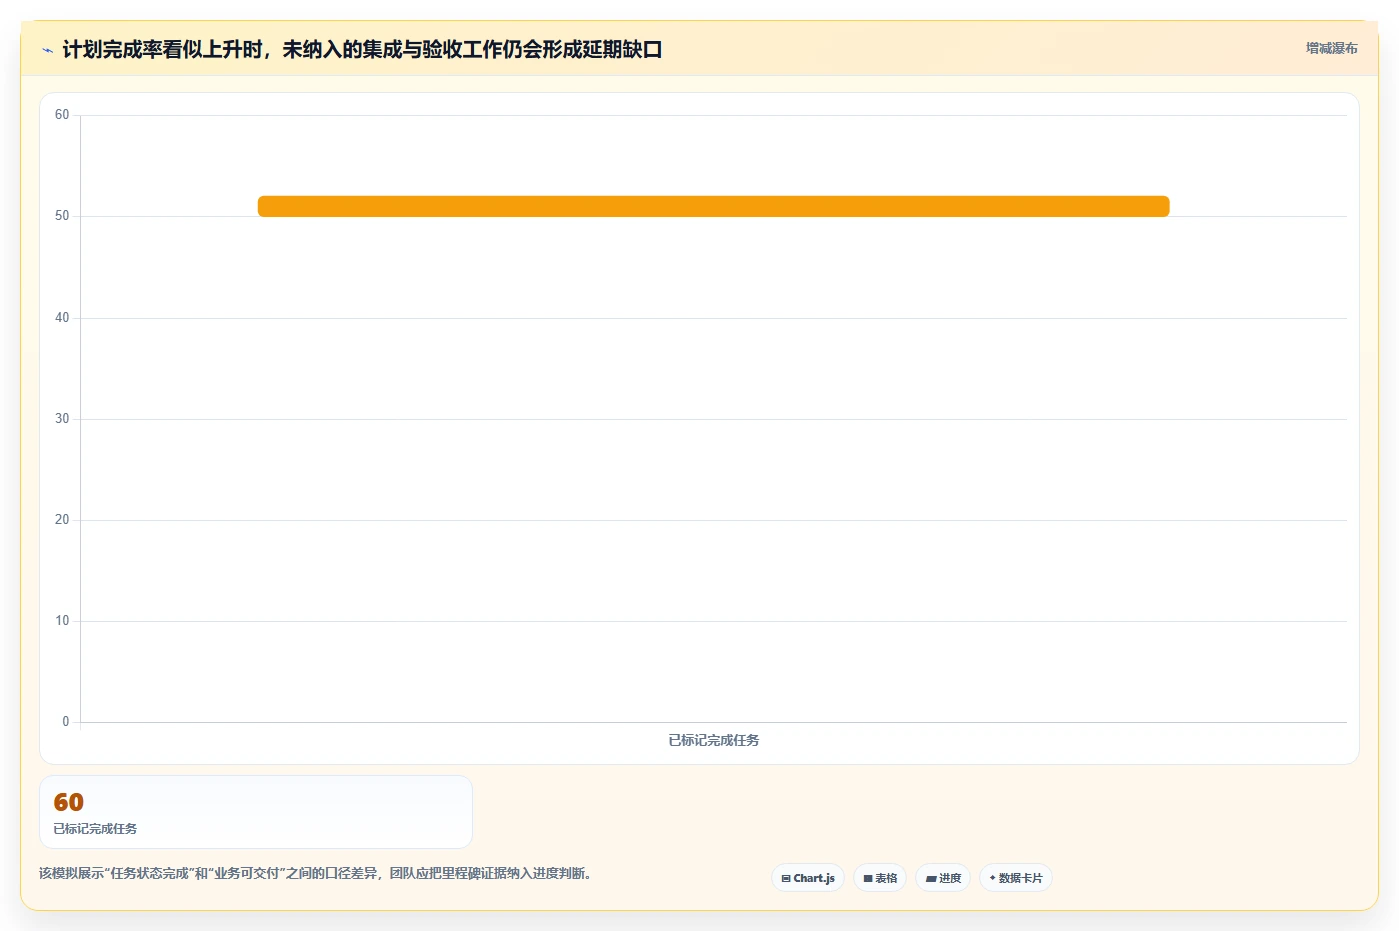Viewport: 1399px width, 931px height.
Task: Click the Chart.js chip
Action: click(x=808, y=878)
